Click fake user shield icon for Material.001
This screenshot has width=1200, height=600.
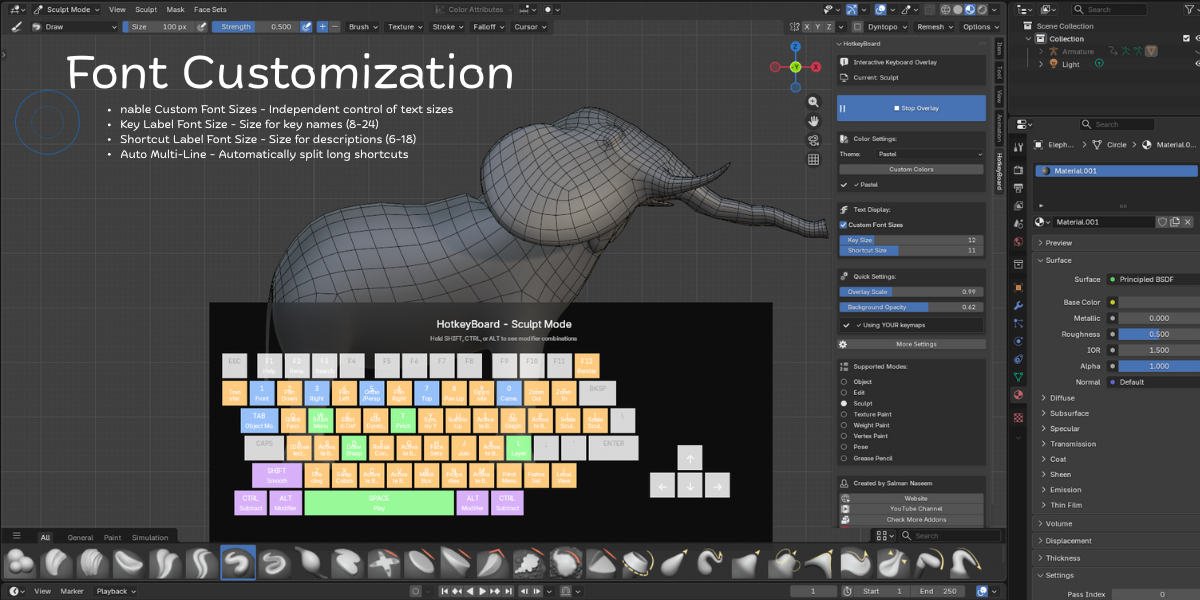pos(1163,222)
